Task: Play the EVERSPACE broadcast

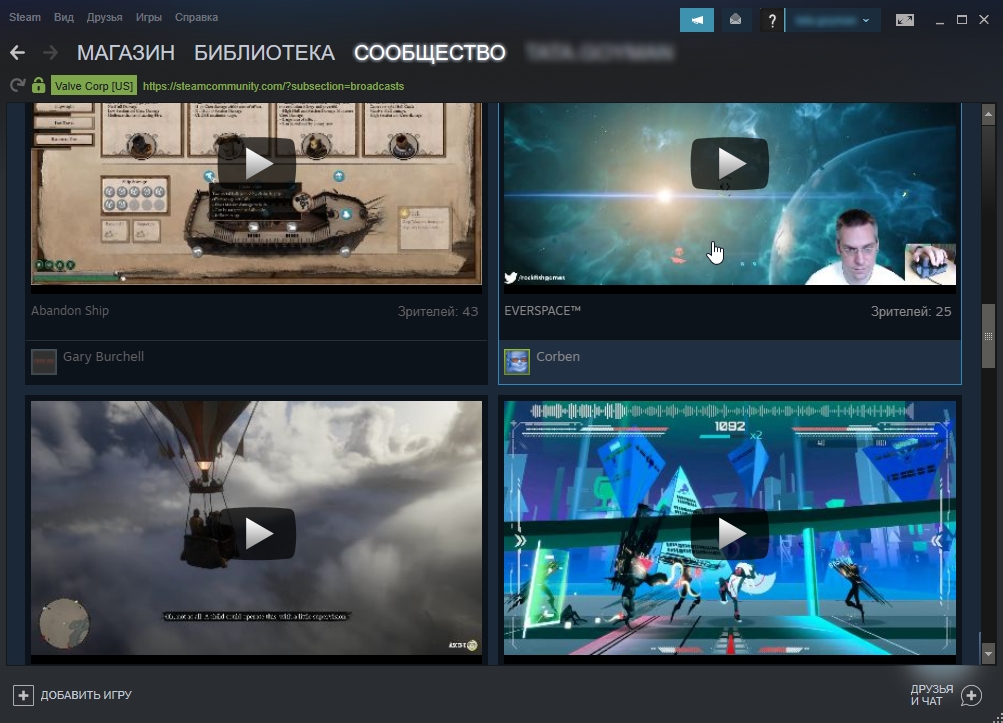Action: coord(730,164)
